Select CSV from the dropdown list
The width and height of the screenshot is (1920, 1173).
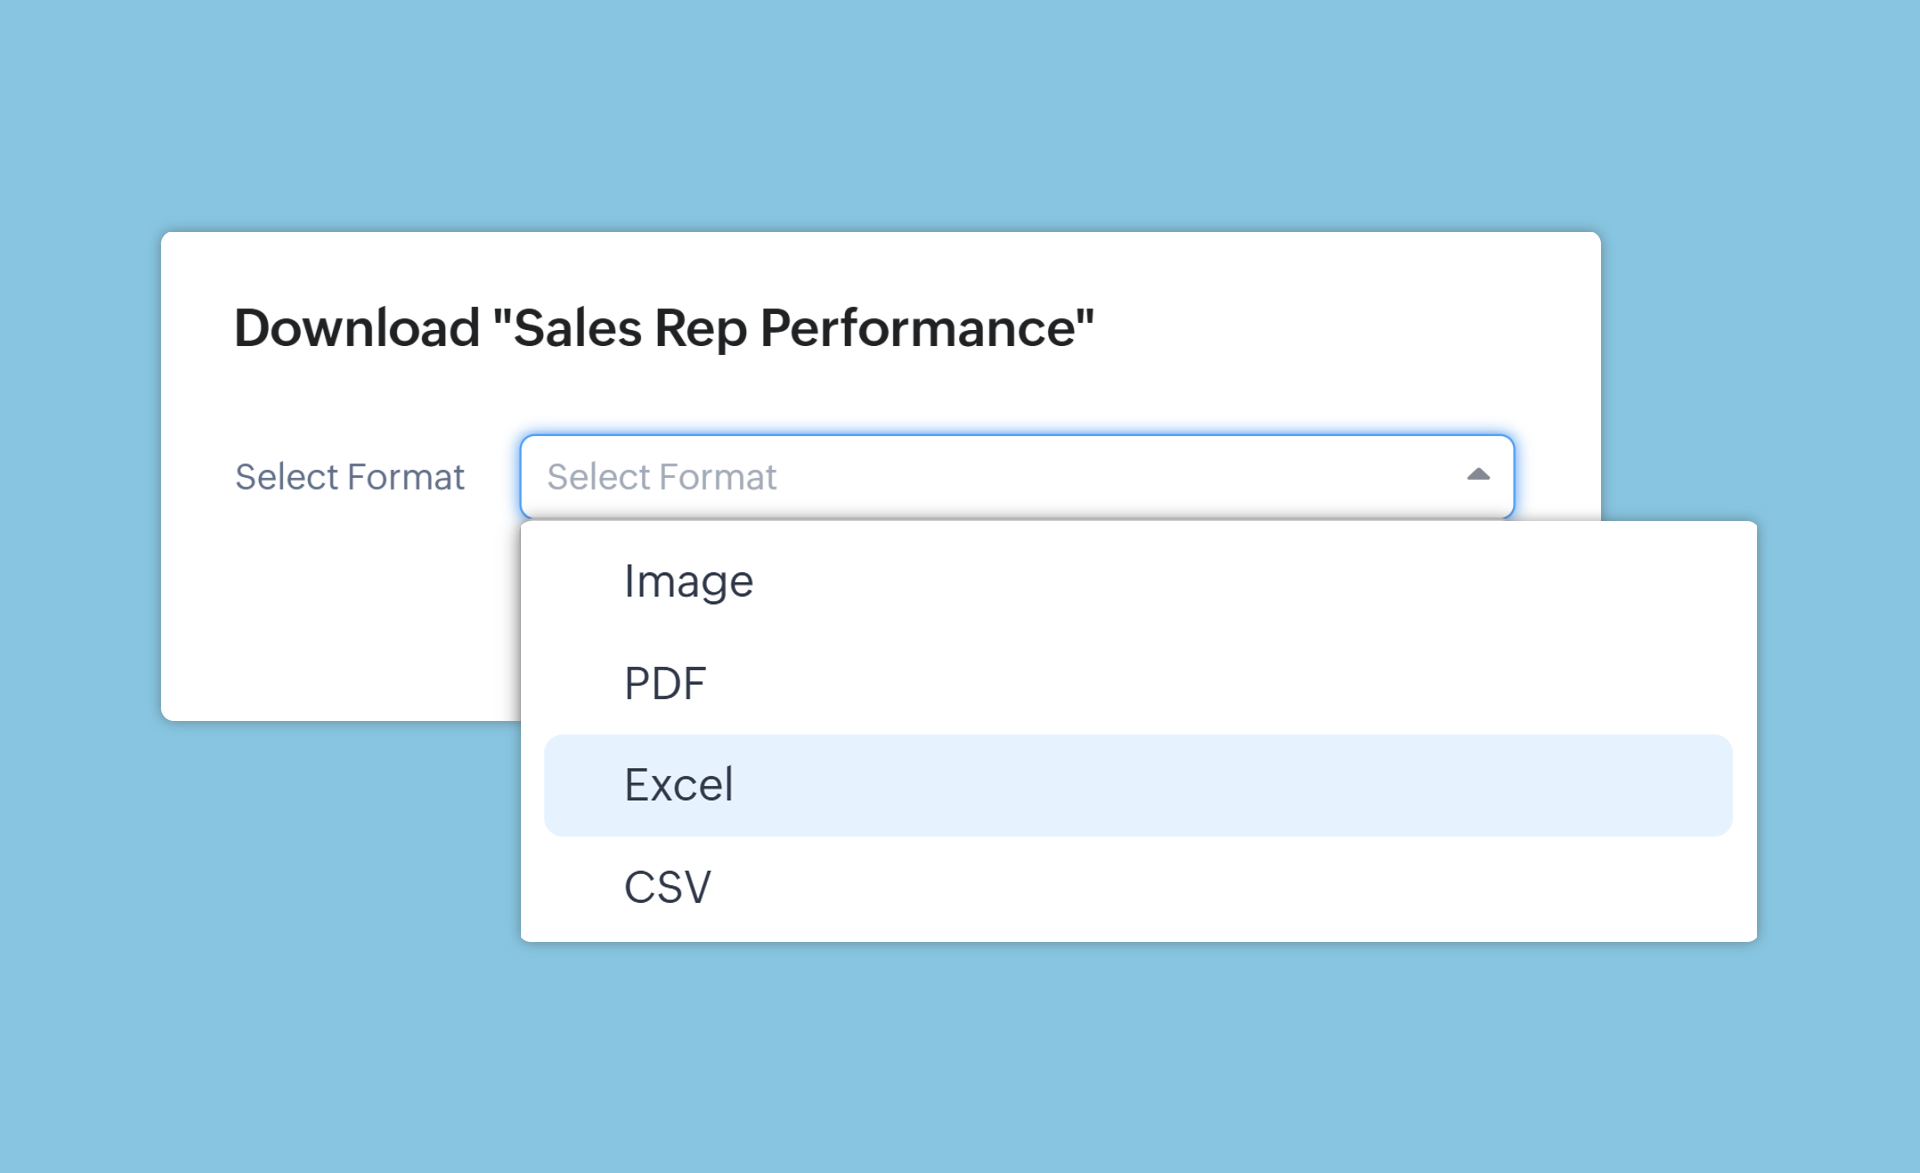tap(668, 888)
